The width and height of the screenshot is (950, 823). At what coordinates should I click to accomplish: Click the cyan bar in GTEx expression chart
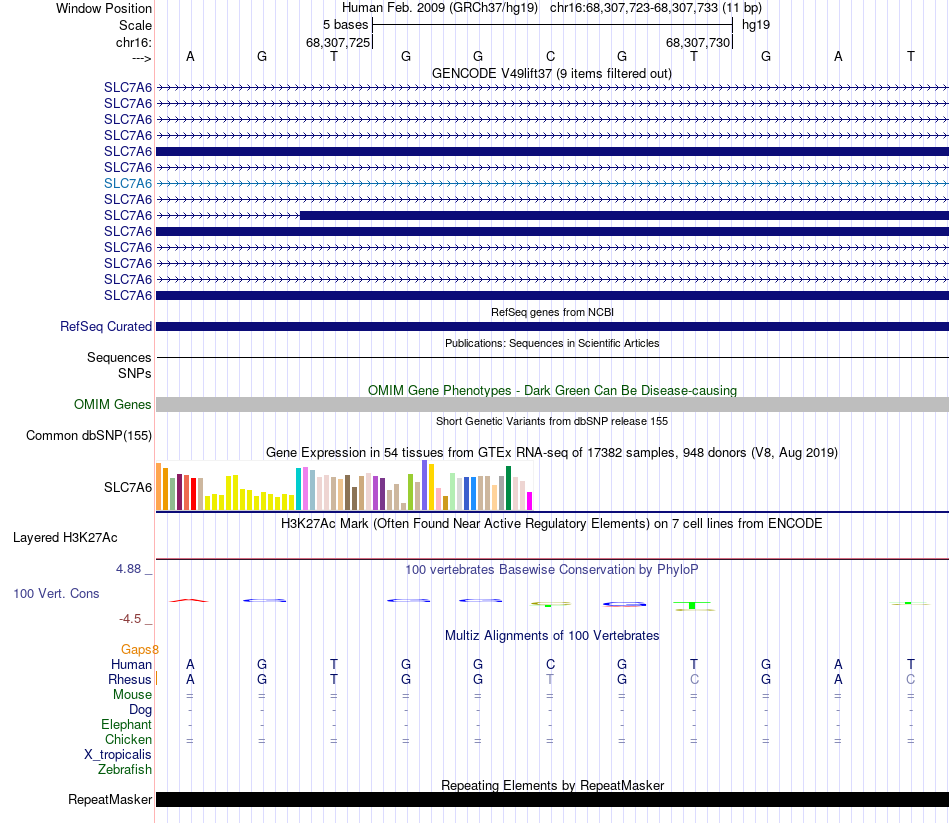pyautogui.click(x=298, y=488)
